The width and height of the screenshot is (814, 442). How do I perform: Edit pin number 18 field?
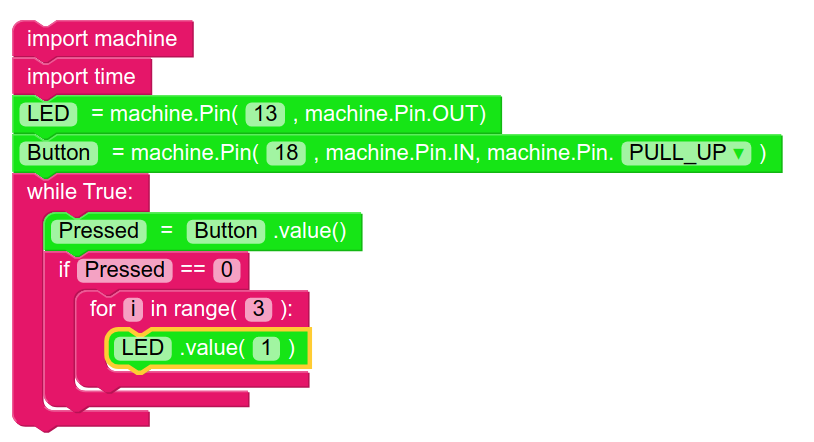coord(286,154)
